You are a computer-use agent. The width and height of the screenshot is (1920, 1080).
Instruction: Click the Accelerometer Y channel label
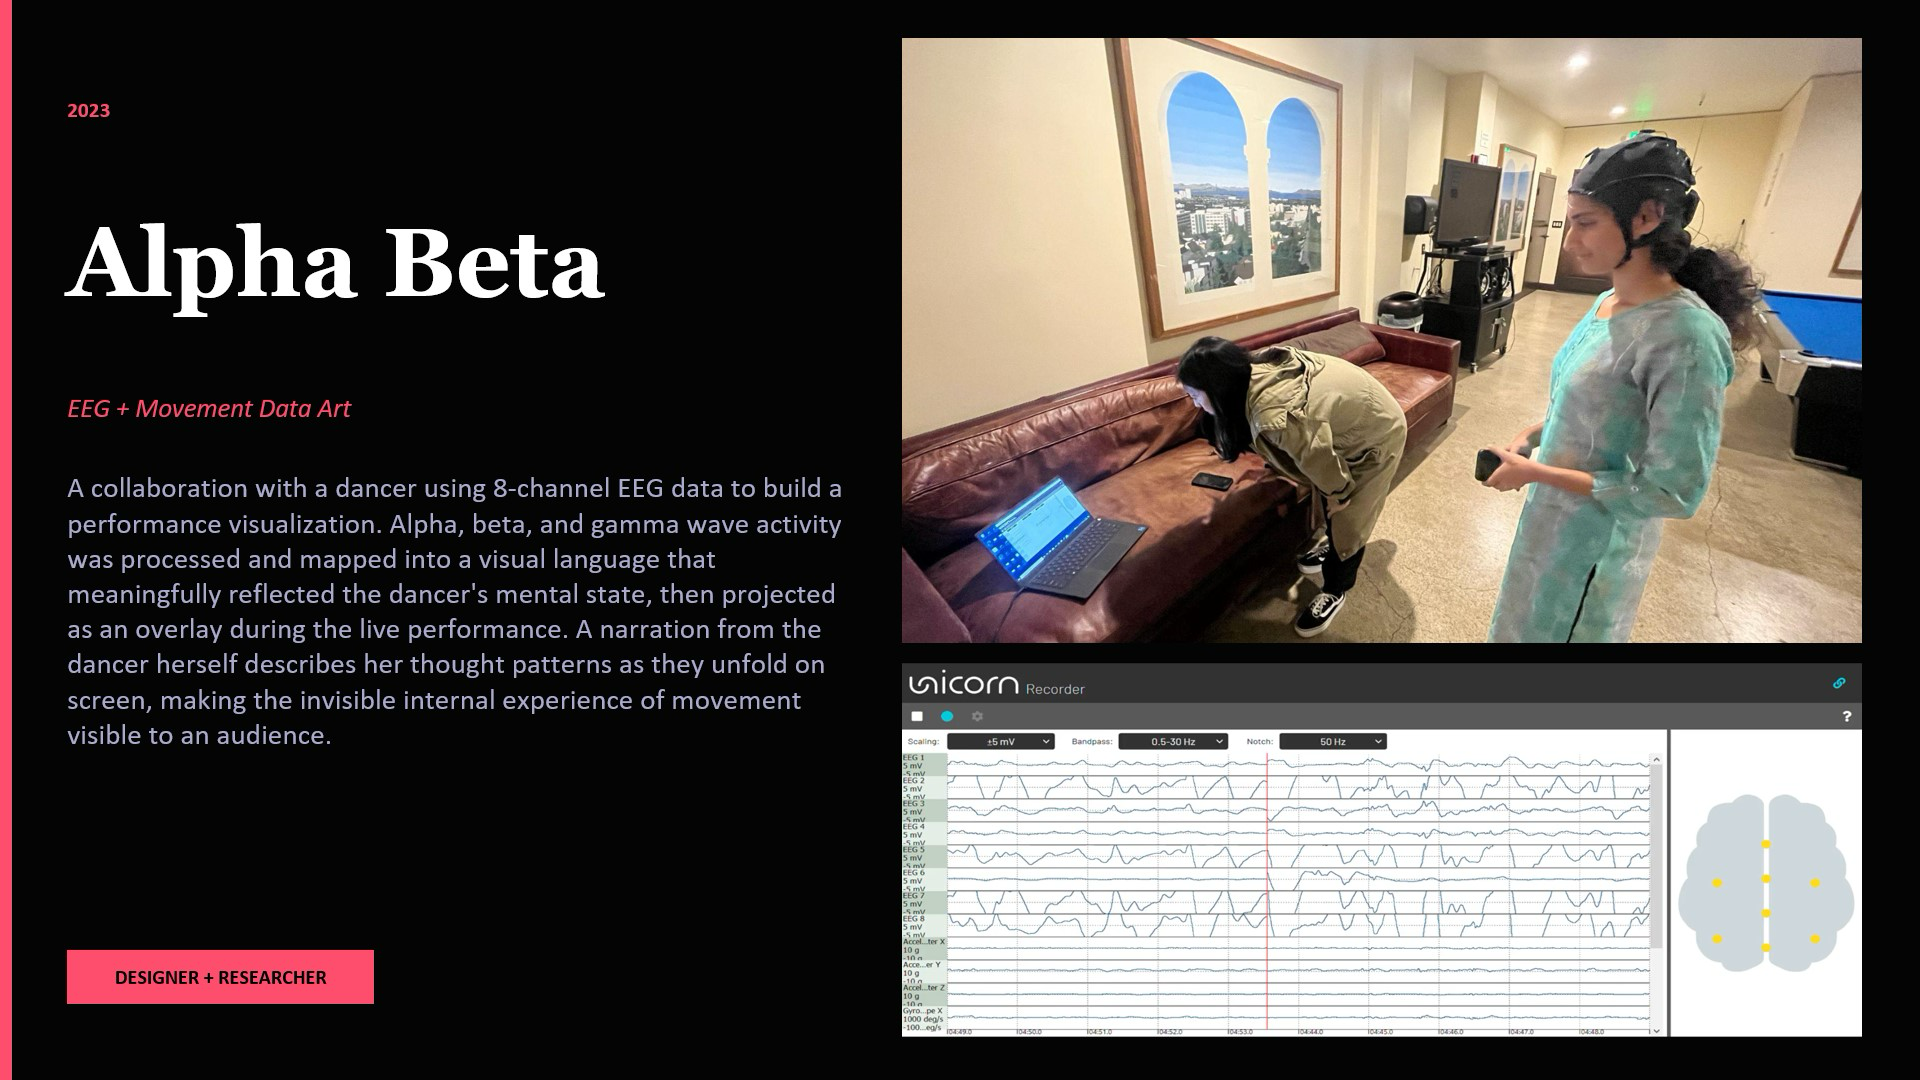(x=924, y=973)
